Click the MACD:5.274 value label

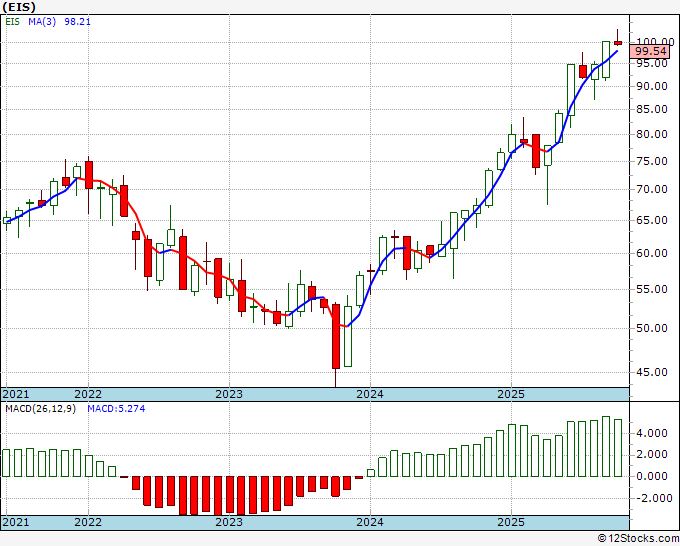[x=116, y=409]
